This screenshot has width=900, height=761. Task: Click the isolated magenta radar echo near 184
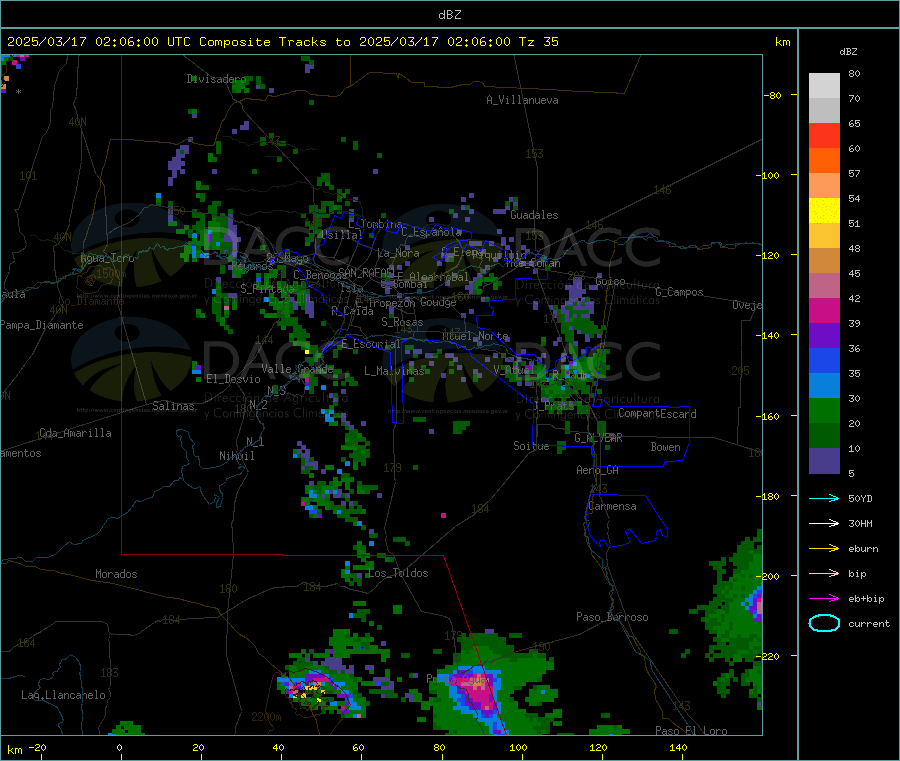click(x=444, y=516)
